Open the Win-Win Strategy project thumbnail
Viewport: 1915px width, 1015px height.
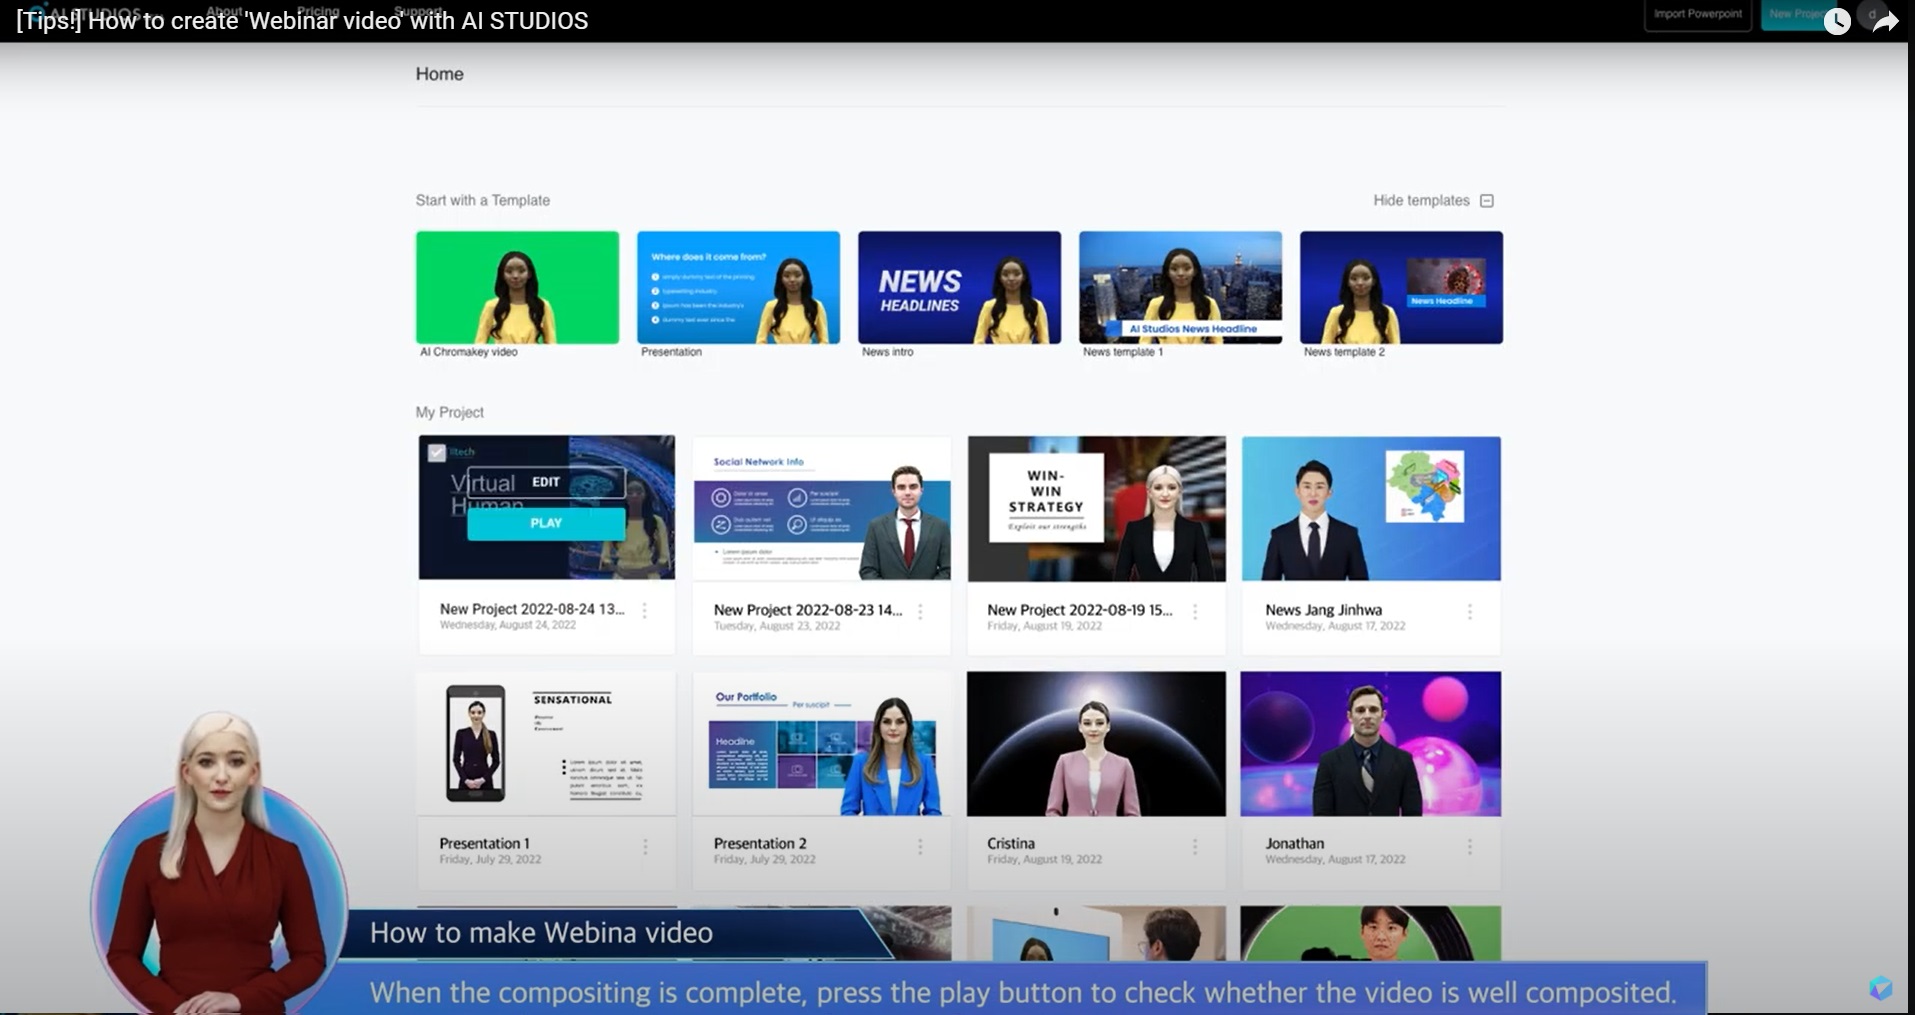(1096, 508)
